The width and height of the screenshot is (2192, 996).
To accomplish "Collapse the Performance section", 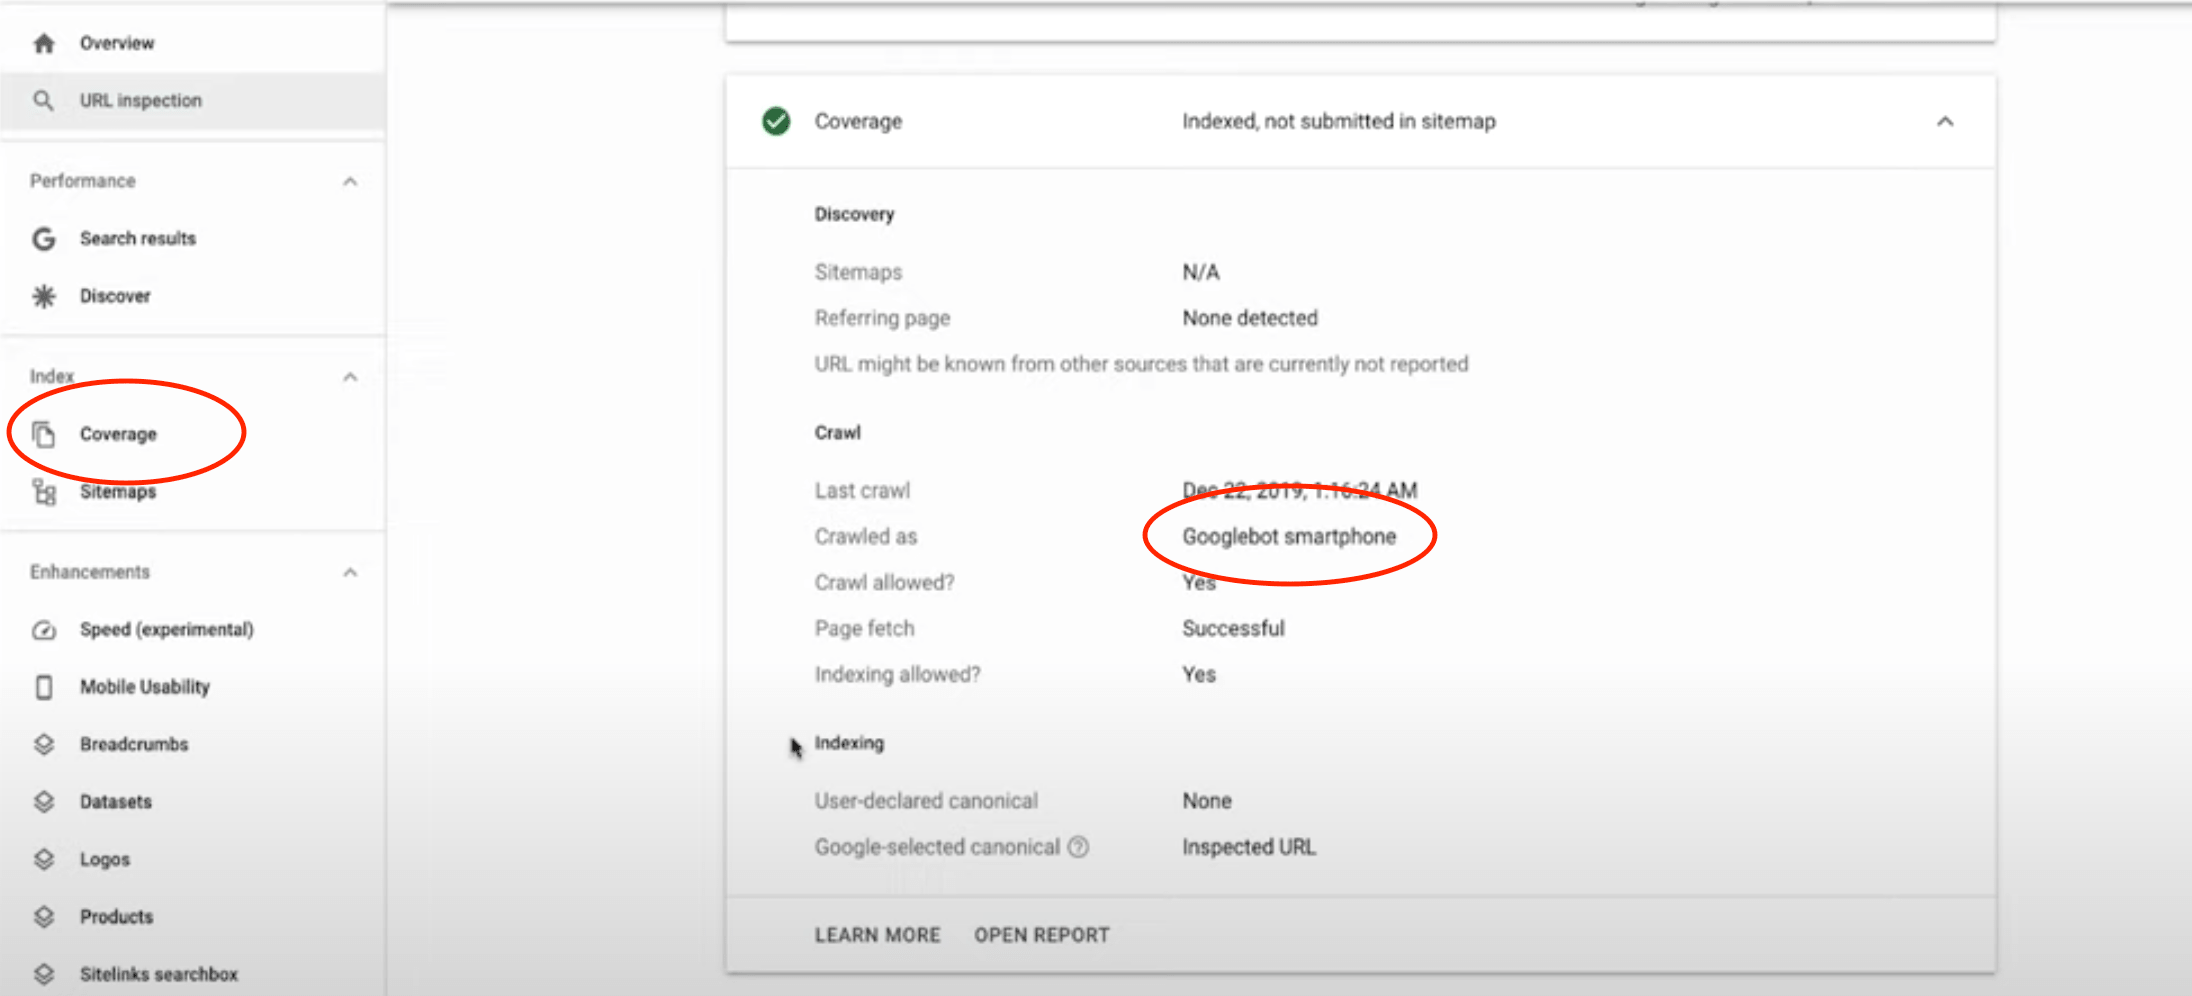I will coord(350,182).
